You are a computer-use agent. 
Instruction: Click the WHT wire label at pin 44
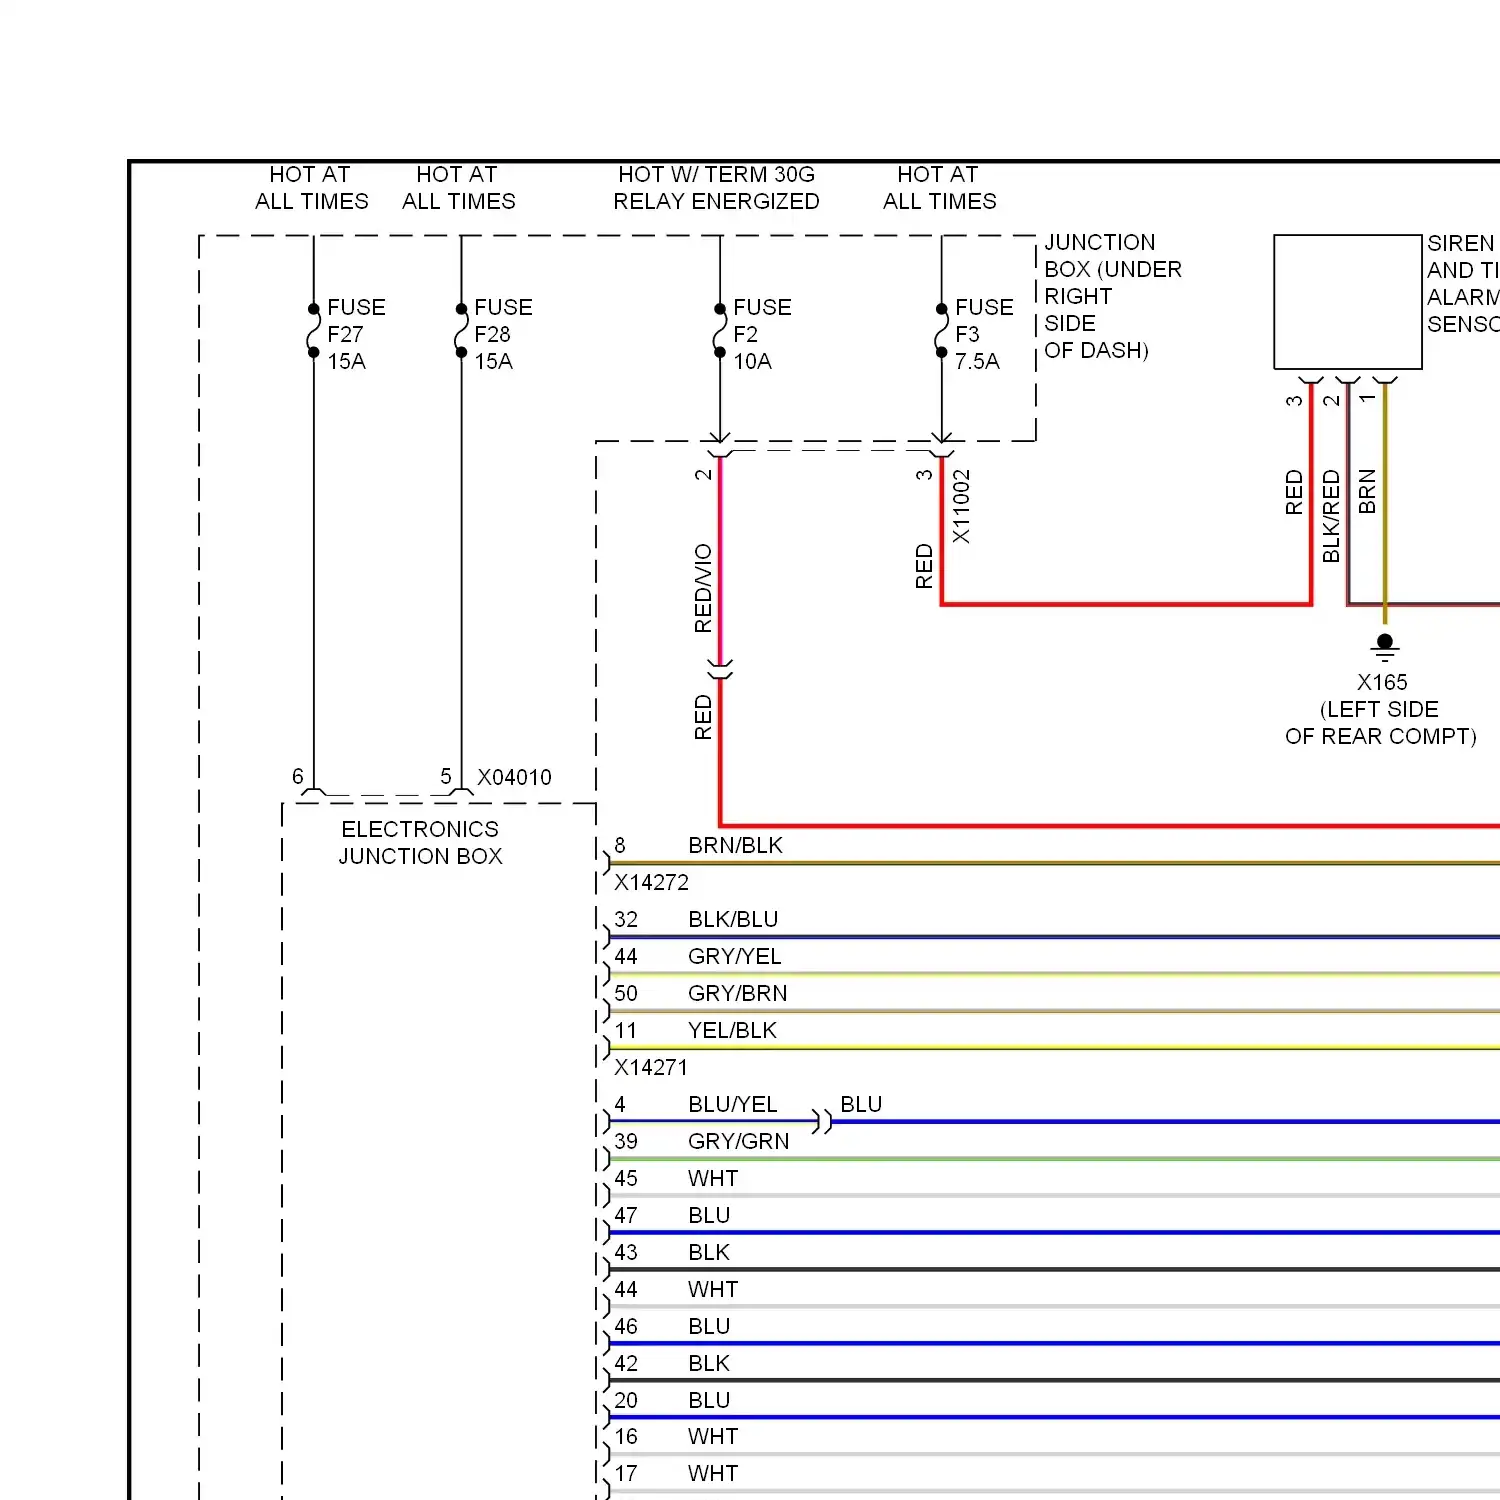[x=713, y=1289]
